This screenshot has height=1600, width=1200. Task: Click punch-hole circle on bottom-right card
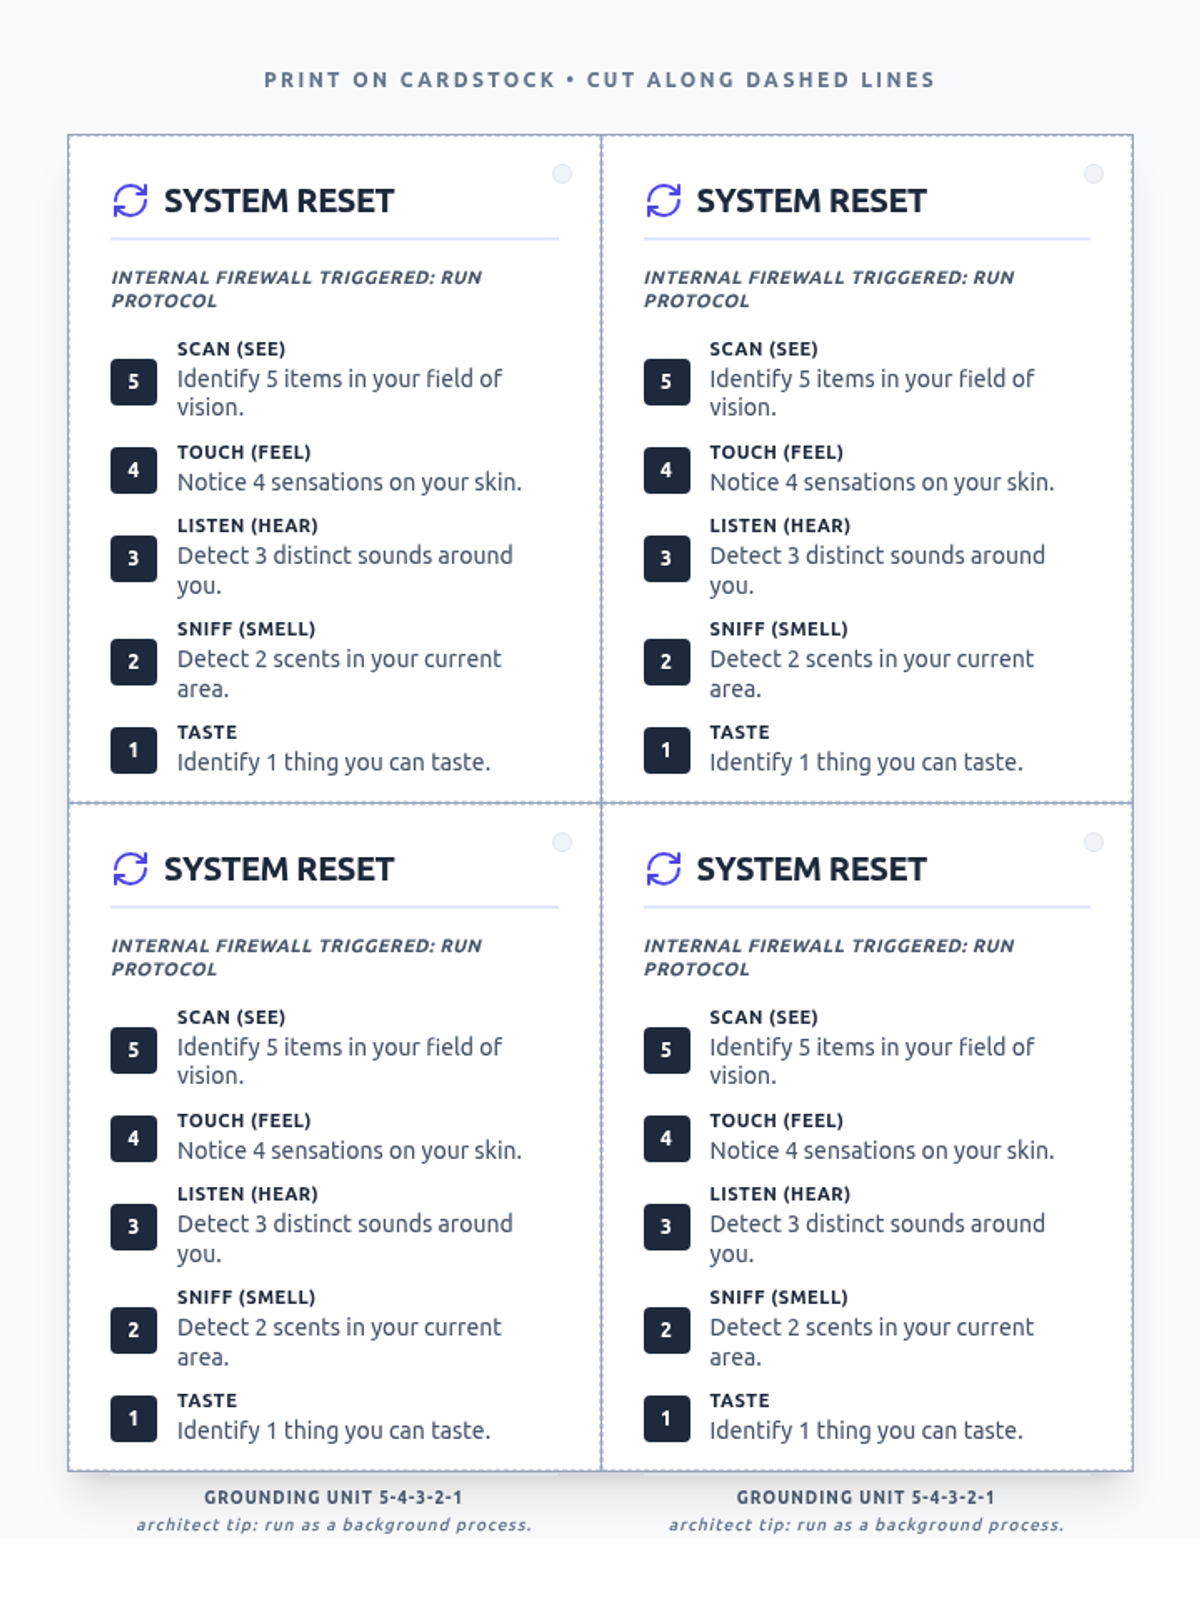(1094, 842)
